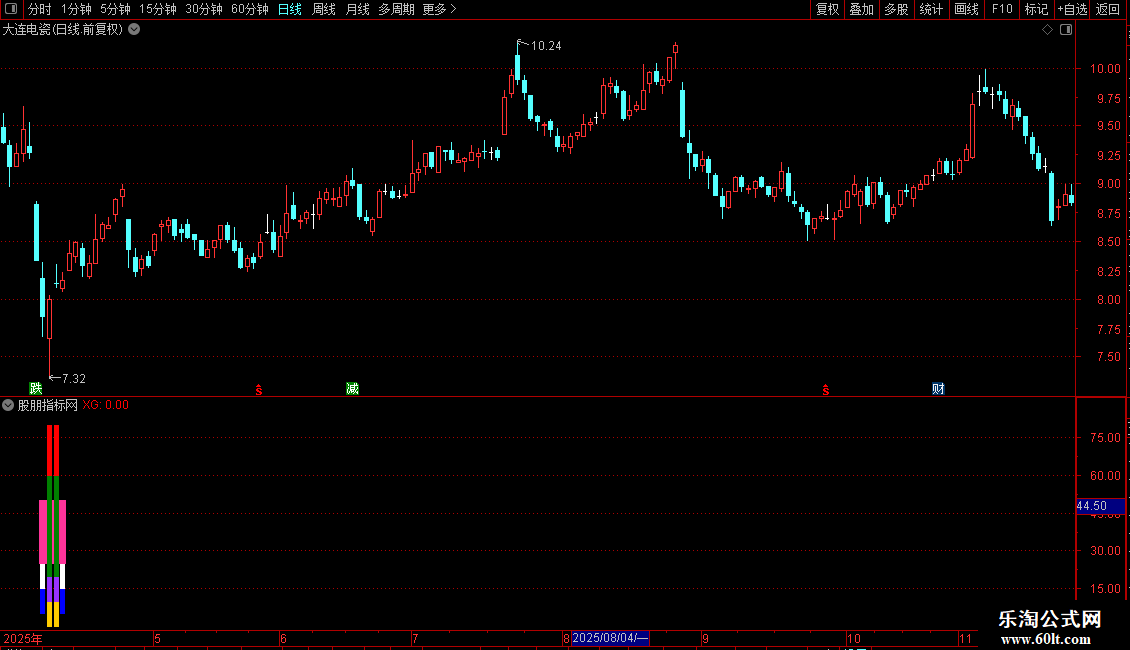This screenshot has width=1130, height=650.
Task: Click the red $ marker near May
Action: [x=259, y=390]
